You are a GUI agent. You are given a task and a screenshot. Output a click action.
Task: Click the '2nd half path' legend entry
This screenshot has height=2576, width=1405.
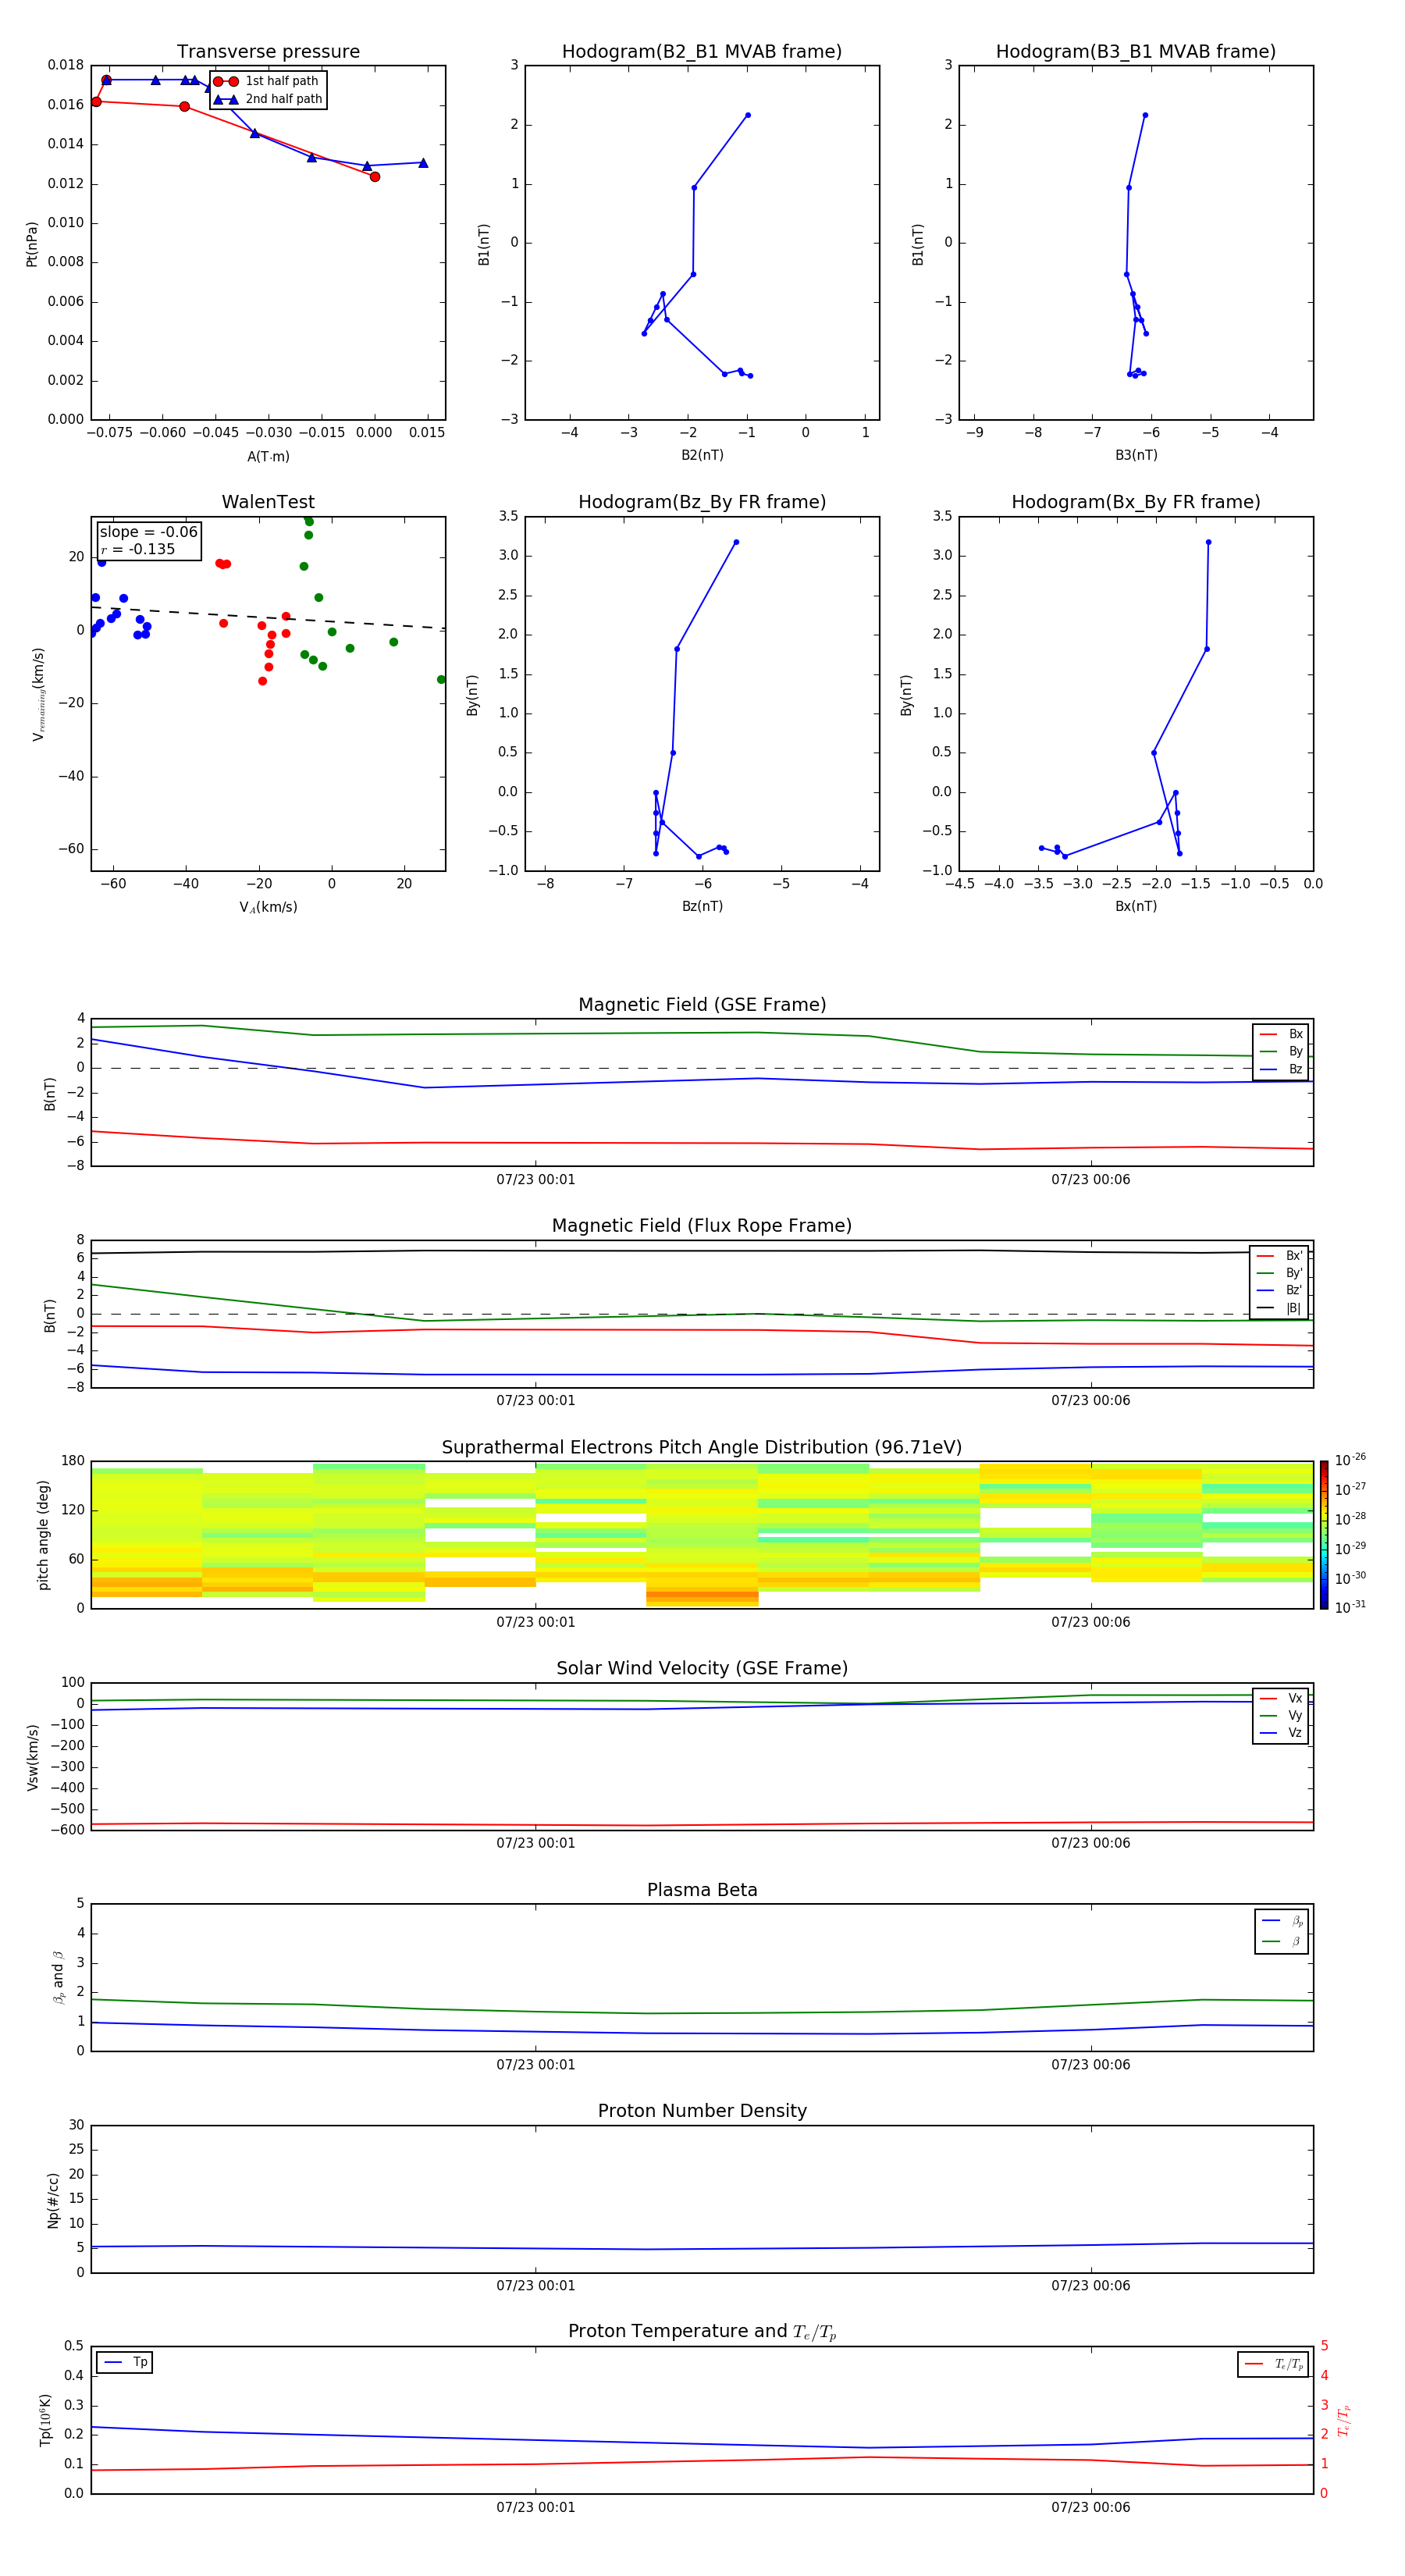pos(268,99)
